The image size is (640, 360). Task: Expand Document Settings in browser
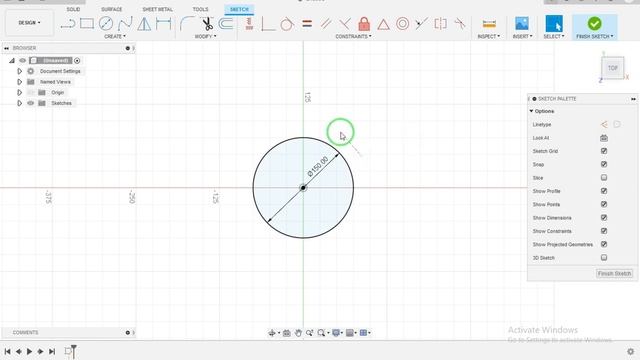coord(19,71)
